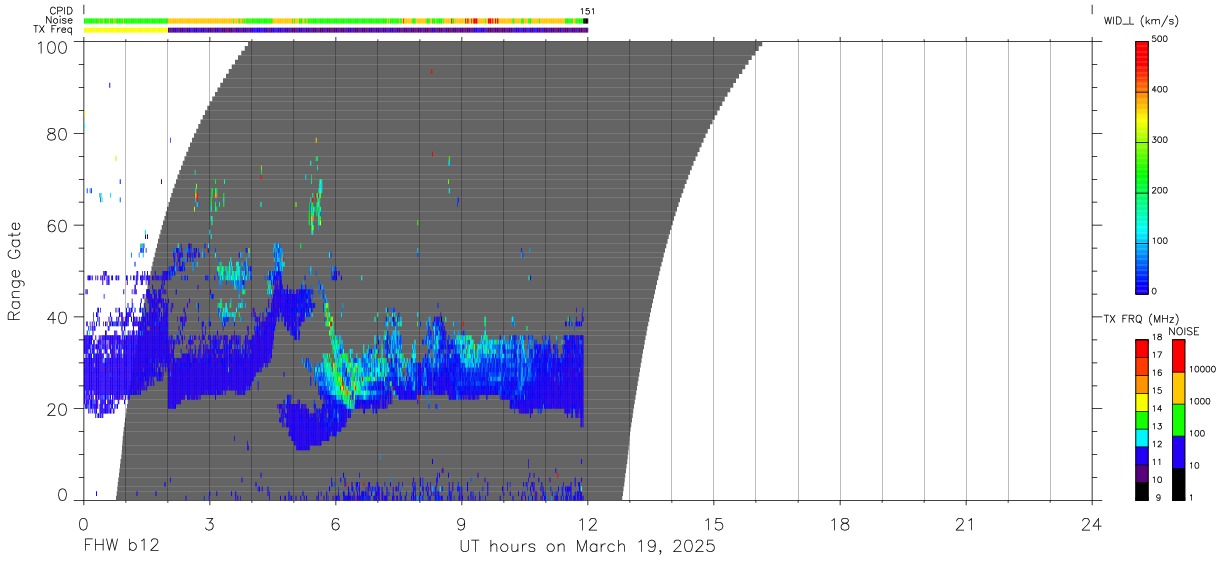The width and height of the screenshot is (1228, 567).
Task: Click '20' on the Range Gate axis
Action: (58, 408)
